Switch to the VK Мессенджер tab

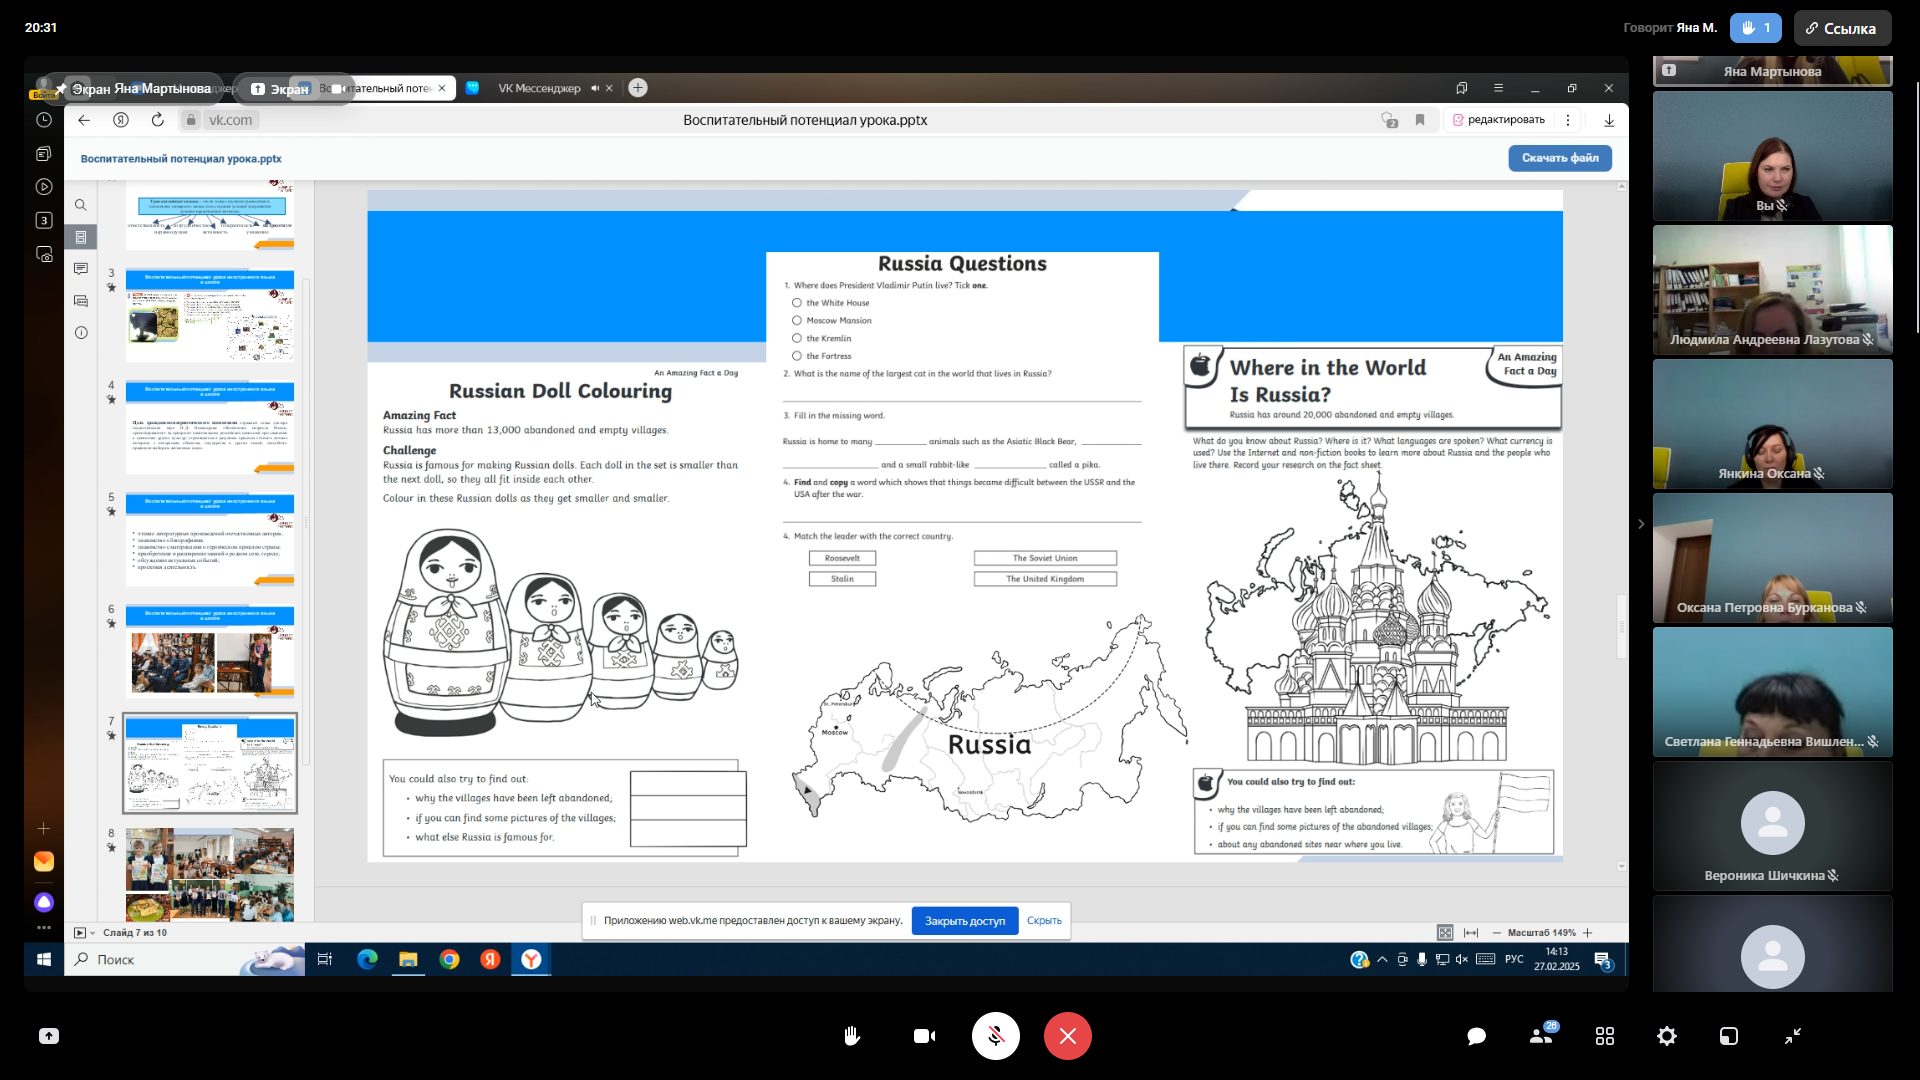tap(539, 88)
